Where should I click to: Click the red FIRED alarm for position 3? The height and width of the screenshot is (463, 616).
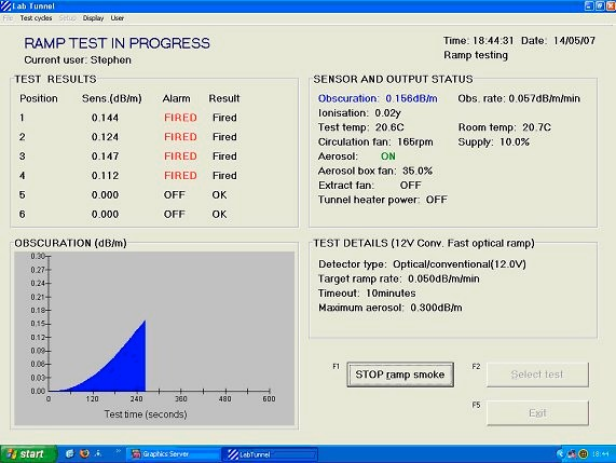180,156
